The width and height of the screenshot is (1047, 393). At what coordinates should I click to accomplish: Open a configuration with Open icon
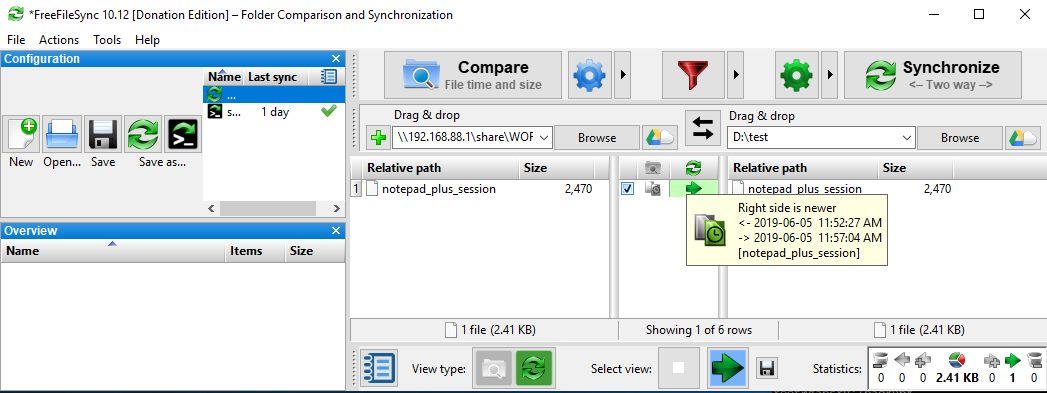[x=63, y=134]
